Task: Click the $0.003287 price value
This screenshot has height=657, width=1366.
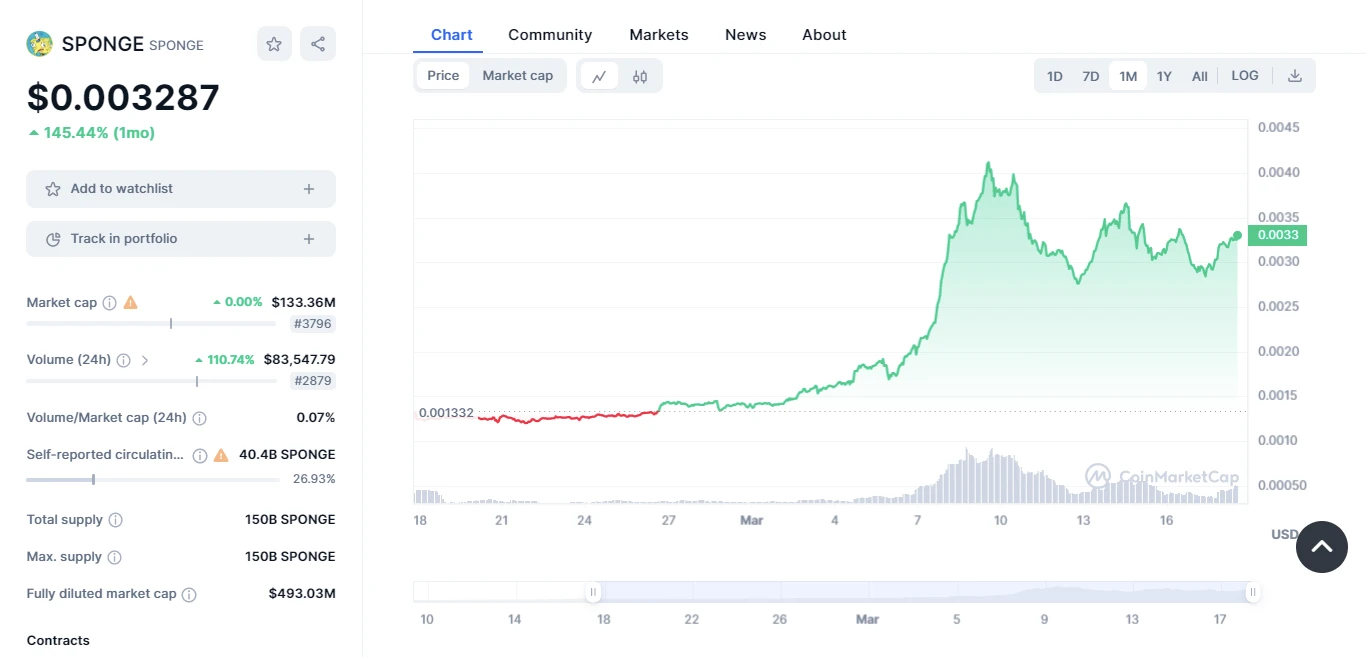Action: pyautogui.click(x=123, y=97)
